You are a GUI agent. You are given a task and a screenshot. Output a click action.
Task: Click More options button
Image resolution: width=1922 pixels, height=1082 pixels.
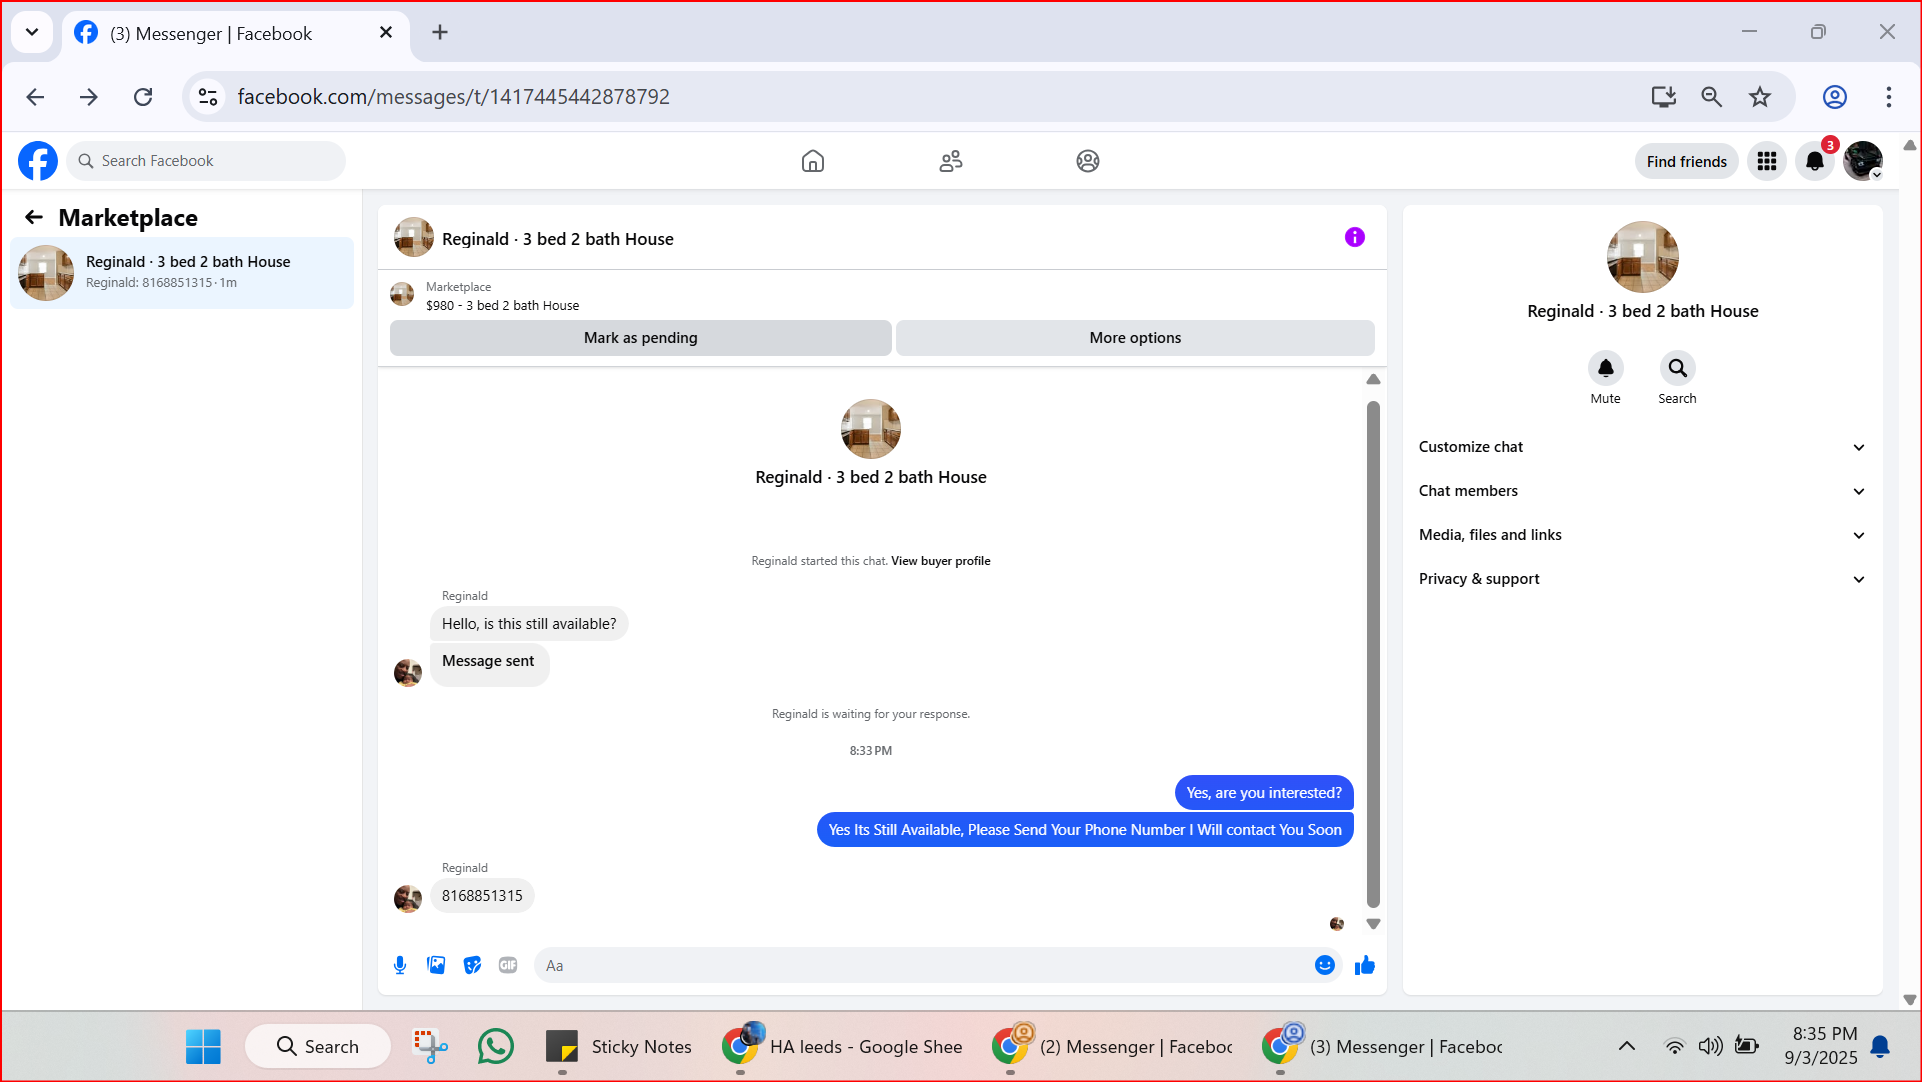[1135, 338]
